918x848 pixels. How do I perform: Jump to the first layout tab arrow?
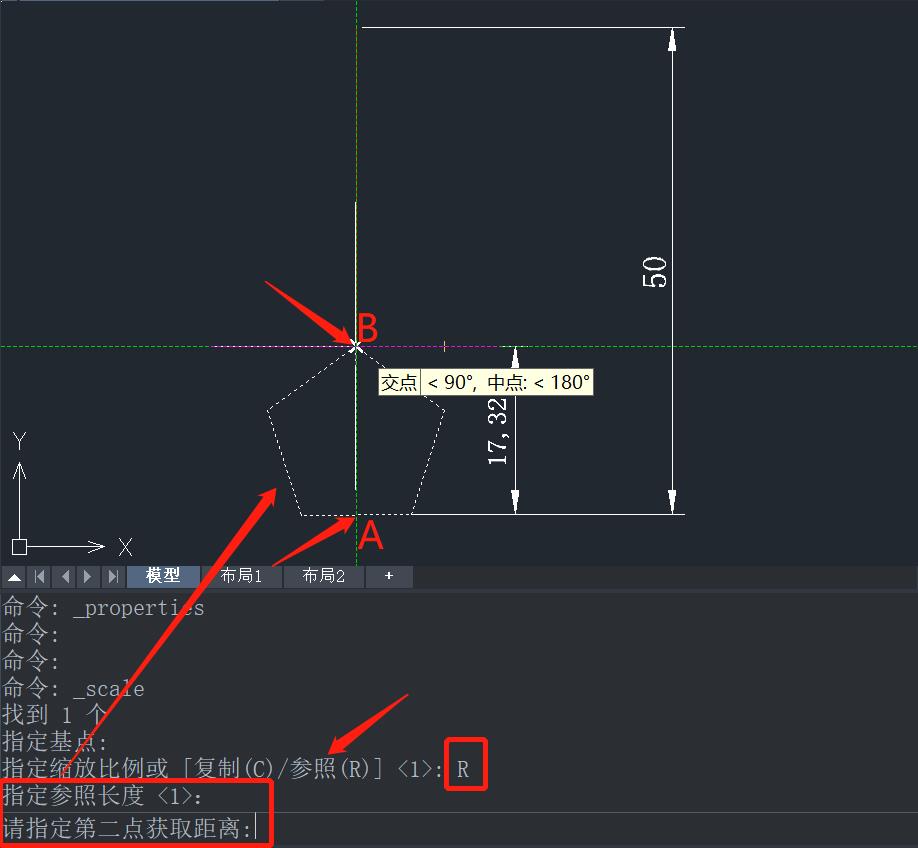coord(39,577)
